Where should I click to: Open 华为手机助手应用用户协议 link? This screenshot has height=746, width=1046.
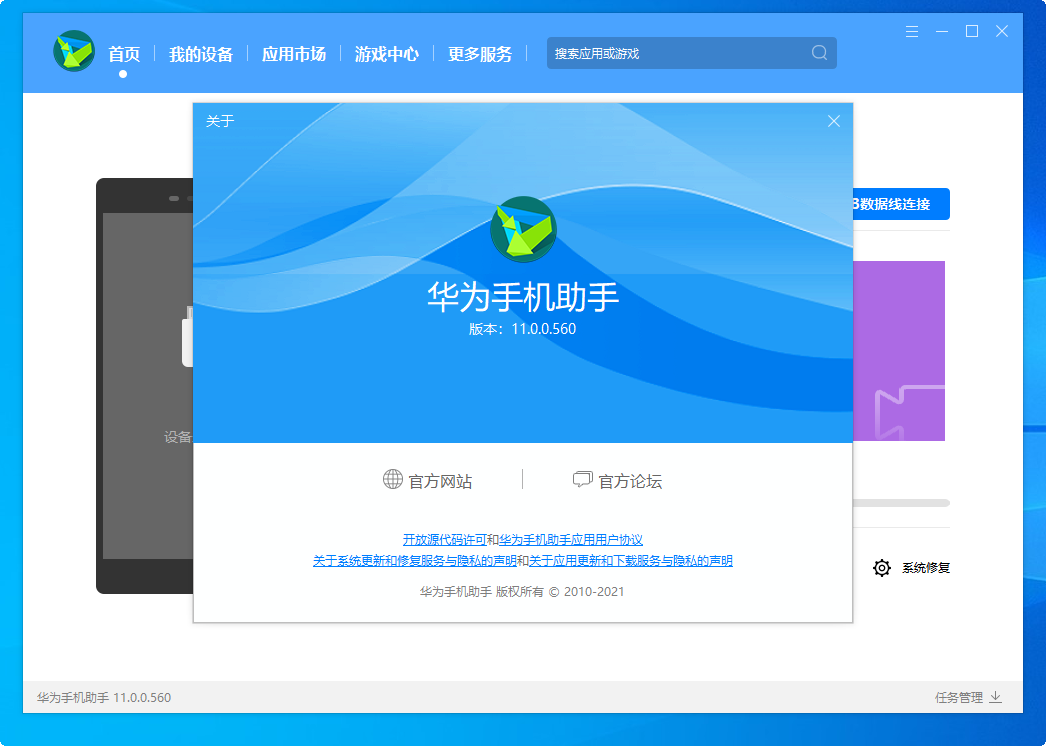click(x=571, y=539)
